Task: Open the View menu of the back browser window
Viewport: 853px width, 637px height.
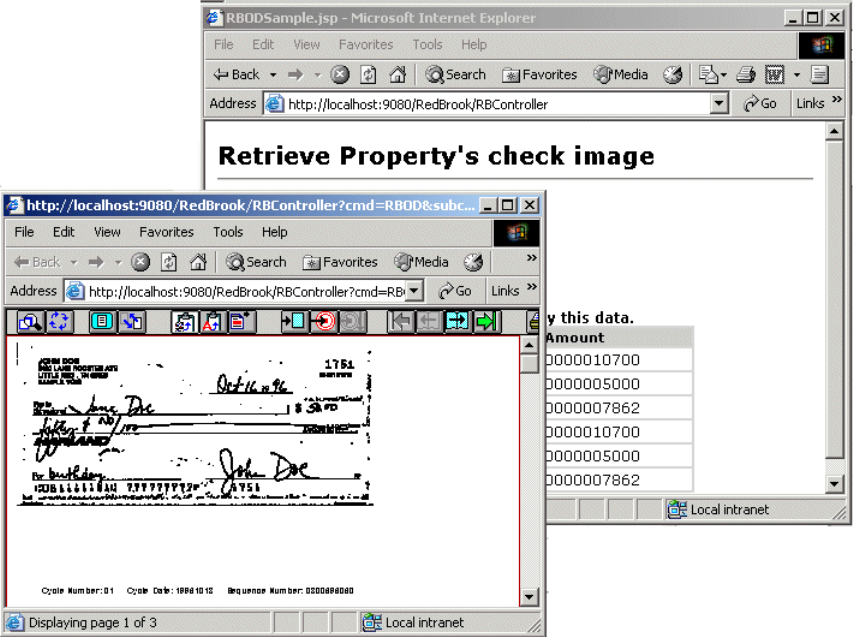Action: click(x=306, y=44)
